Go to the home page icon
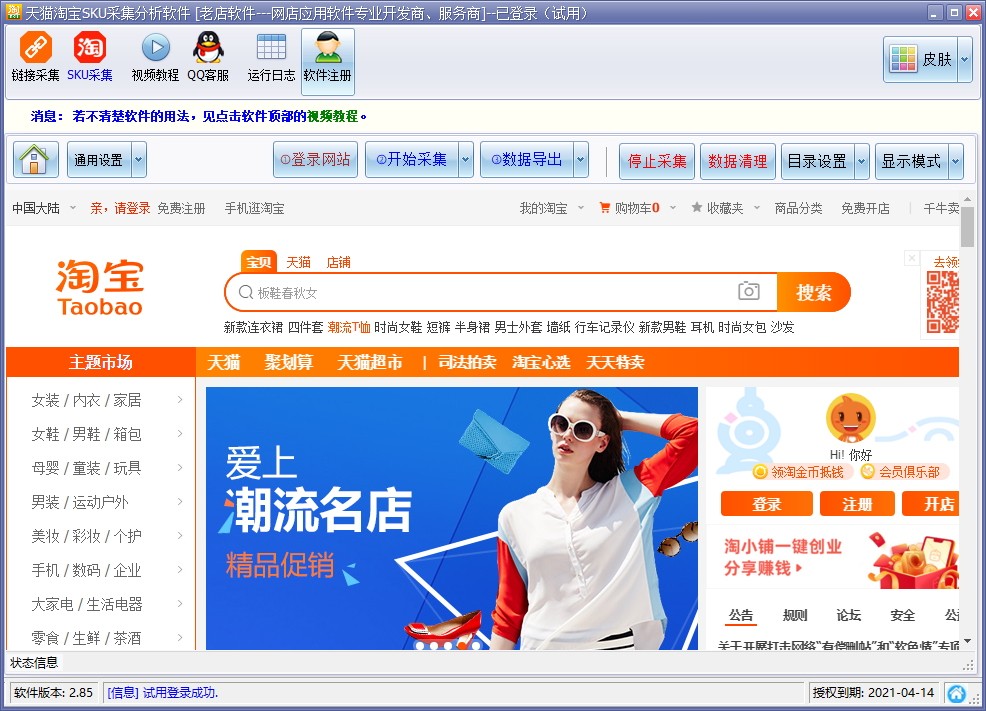Viewport: 986px width, 711px height. (x=36, y=160)
